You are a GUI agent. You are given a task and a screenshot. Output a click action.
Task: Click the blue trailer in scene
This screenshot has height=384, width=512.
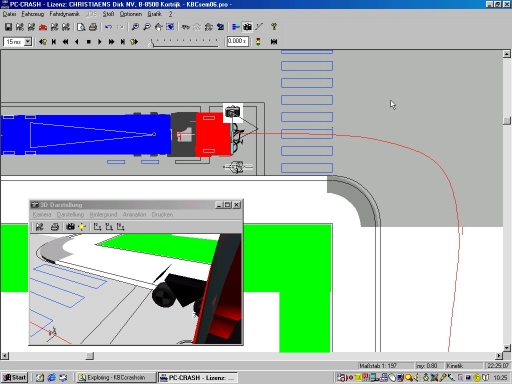tap(86, 134)
